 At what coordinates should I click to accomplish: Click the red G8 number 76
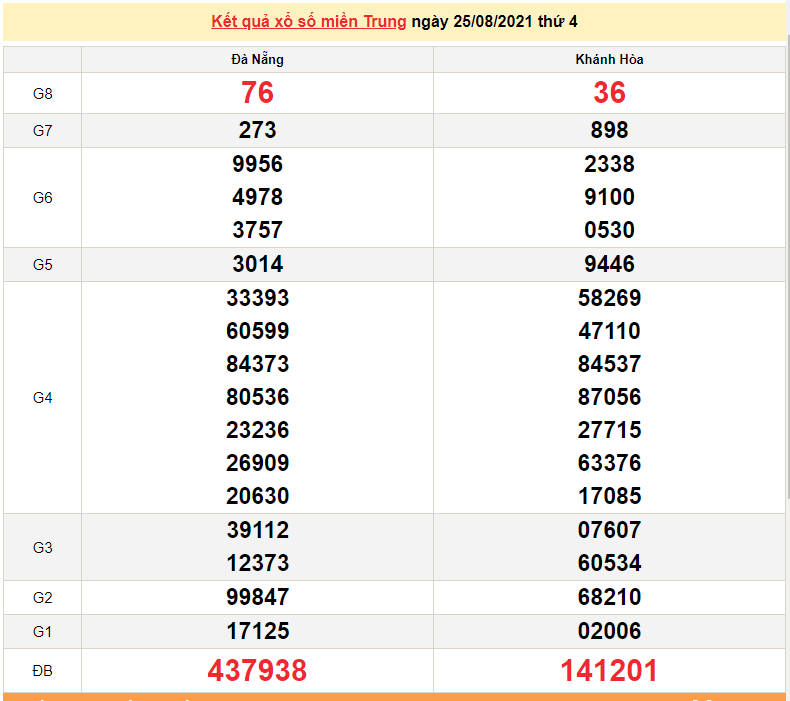coord(257,93)
